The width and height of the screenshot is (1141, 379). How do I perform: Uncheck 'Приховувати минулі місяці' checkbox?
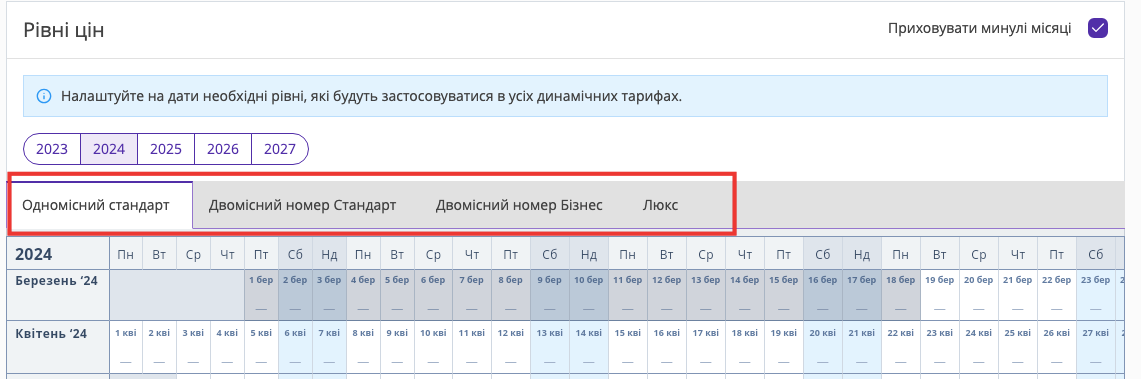(x=1097, y=29)
